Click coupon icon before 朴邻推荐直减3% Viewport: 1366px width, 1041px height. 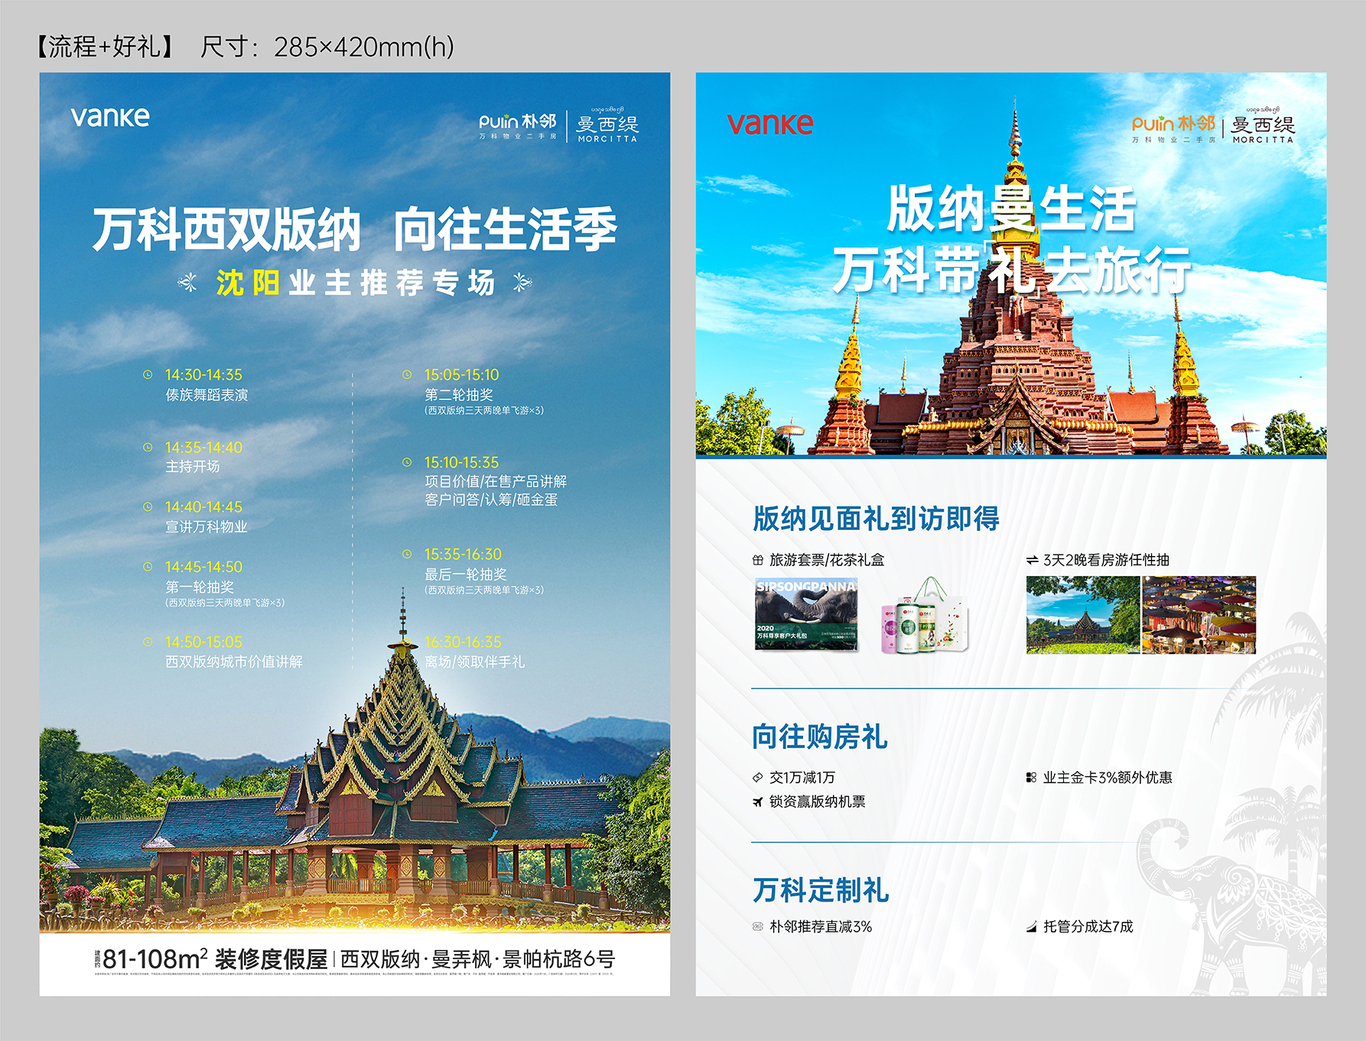pyautogui.click(x=758, y=927)
